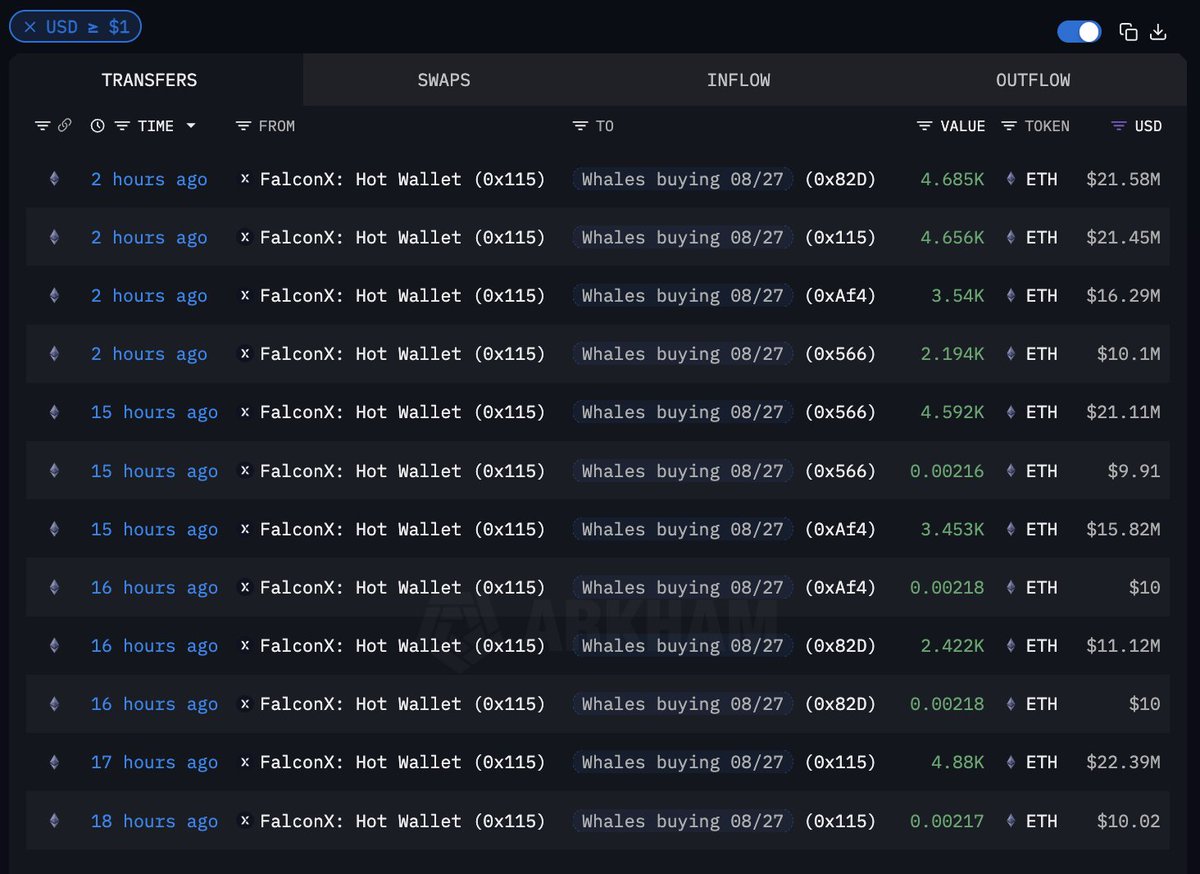1200x874 pixels.
Task: Click the 3.453K value cell
Action: point(952,529)
